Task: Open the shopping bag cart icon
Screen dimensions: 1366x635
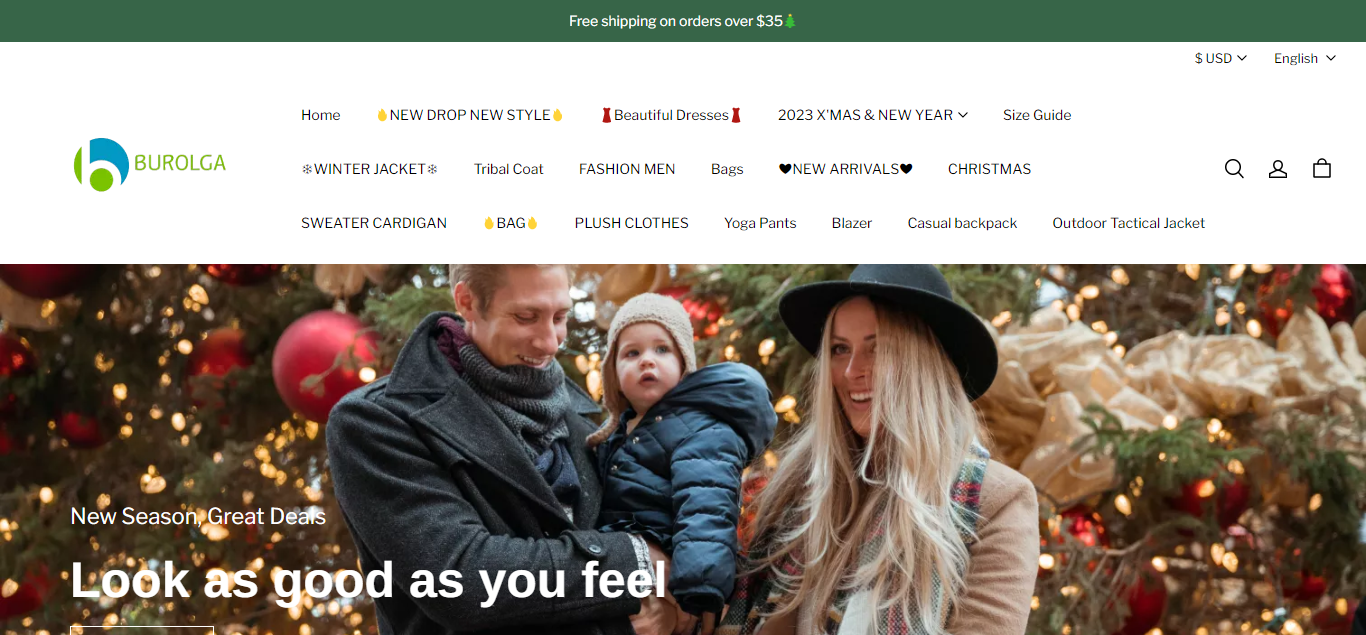Action: (x=1322, y=169)
